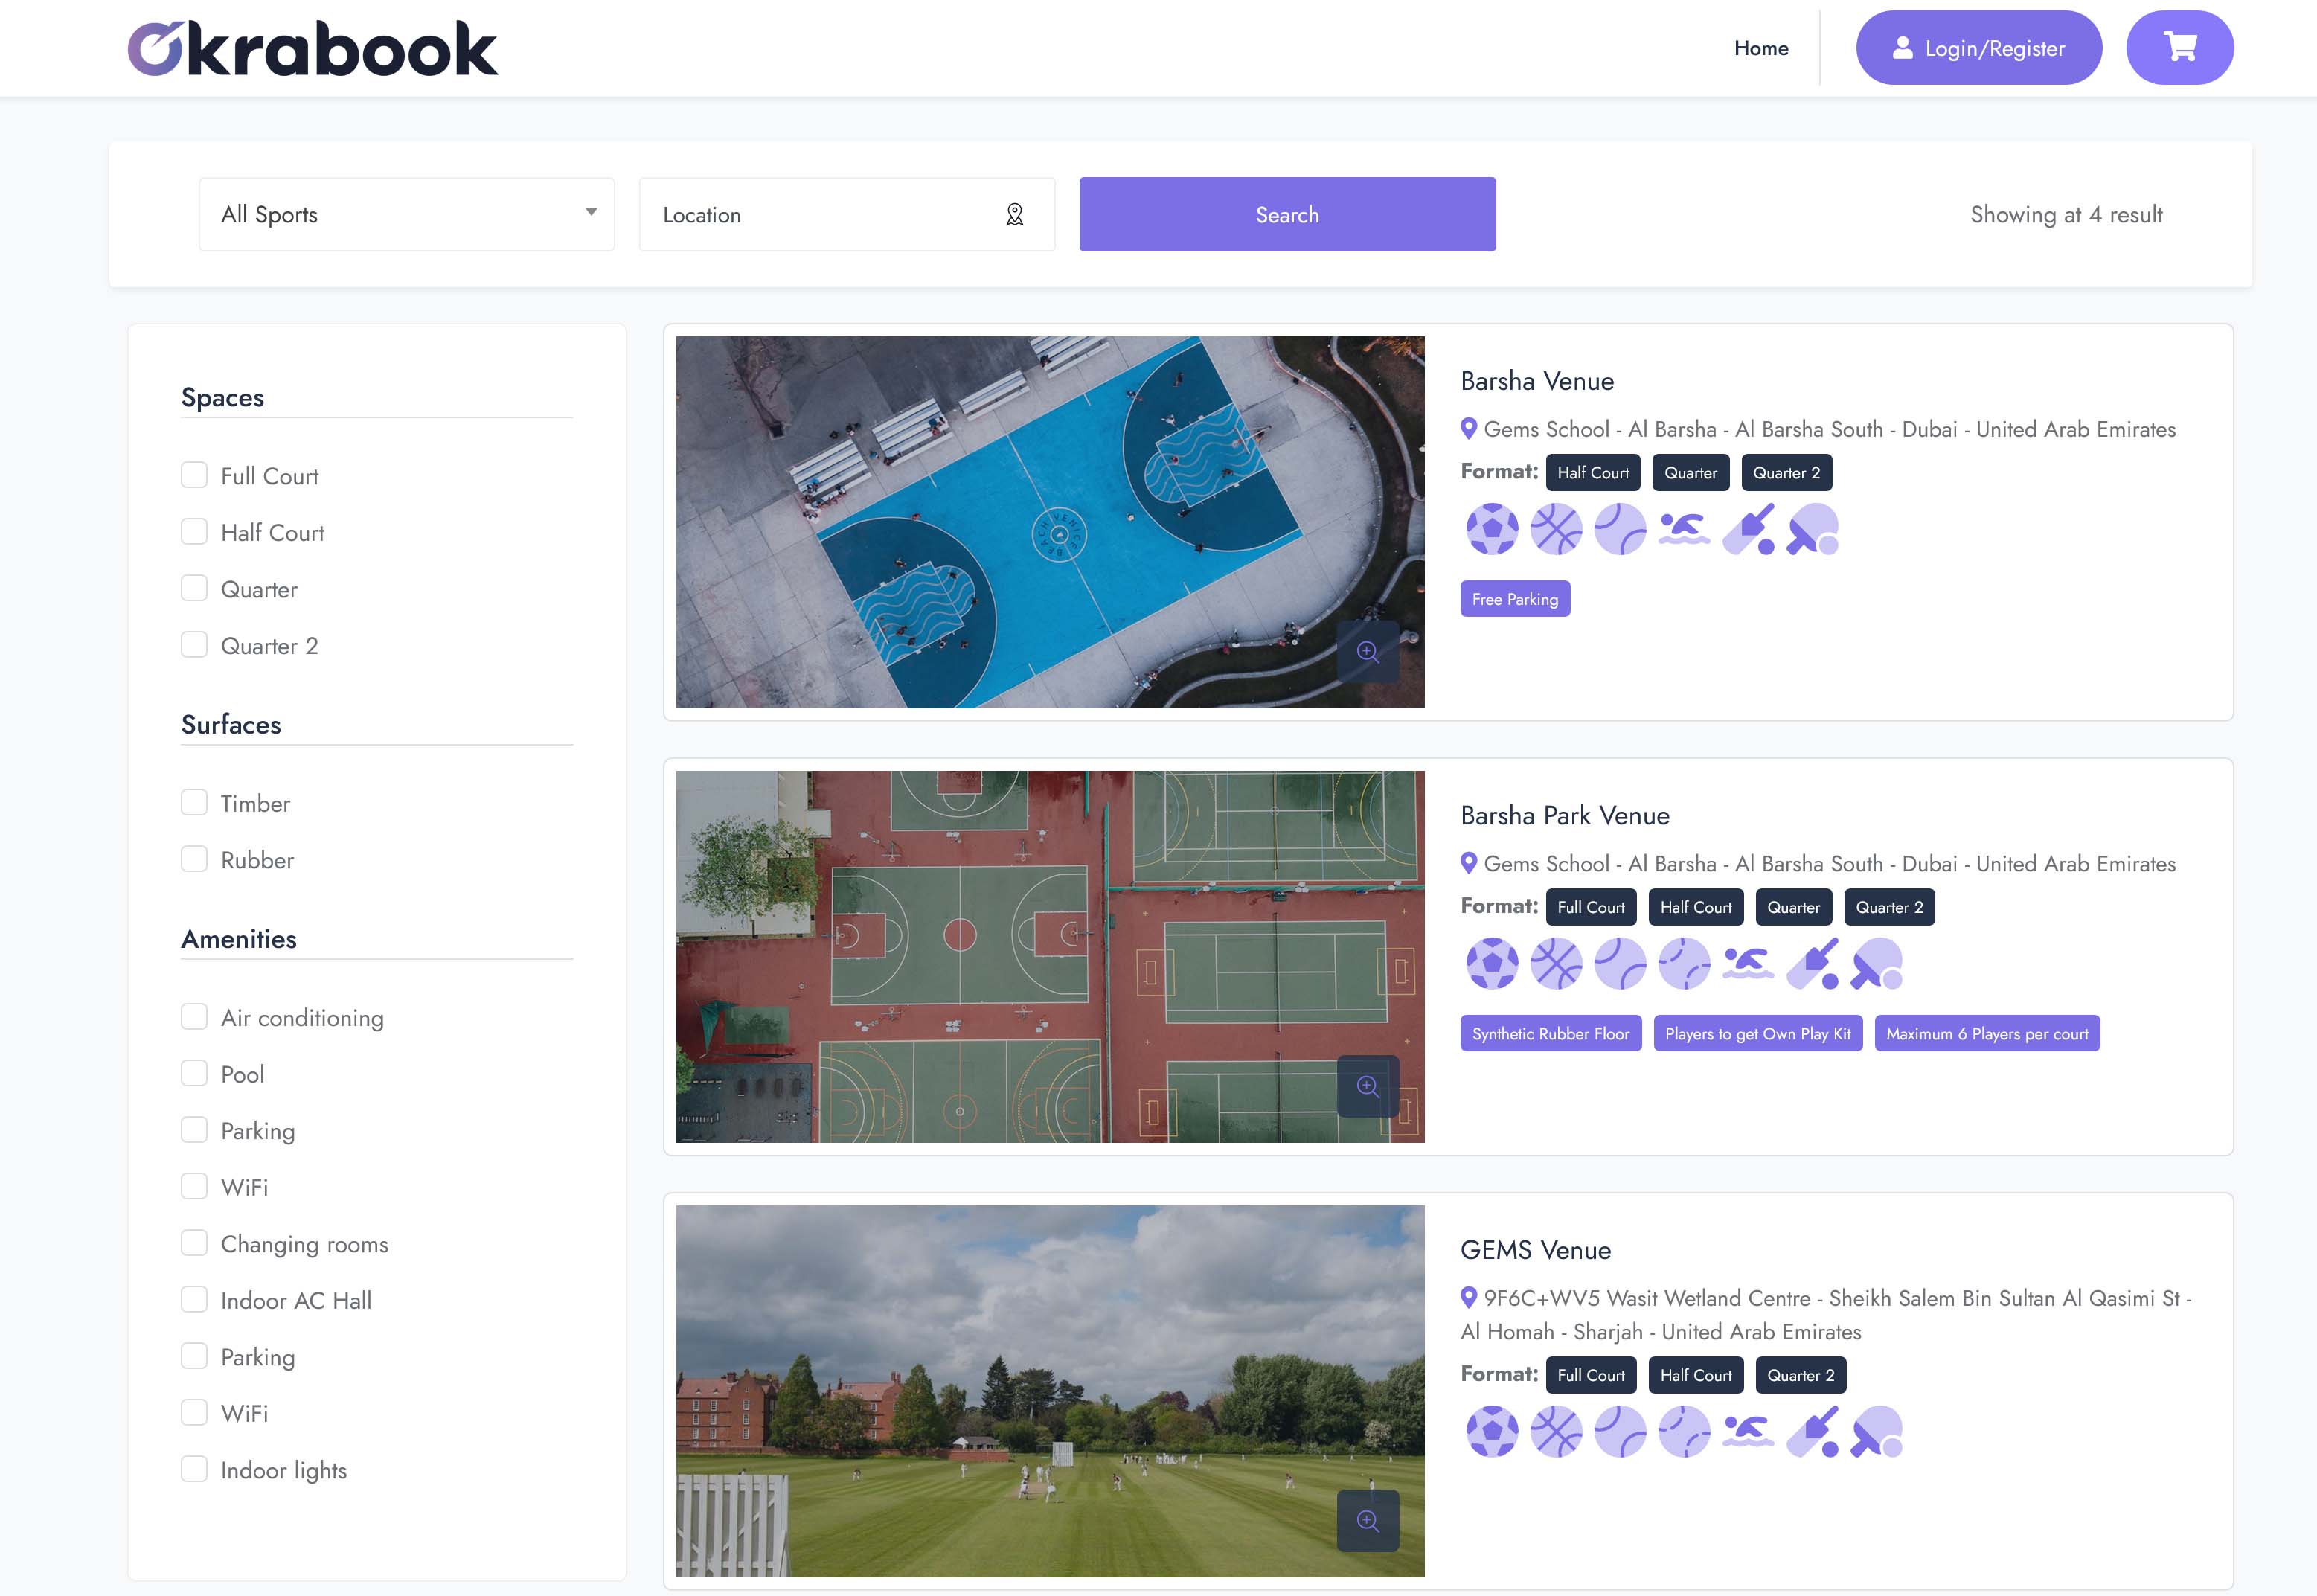
Task: Select the Changing rooms amenity checkbox
Action: click(194, 1243)
